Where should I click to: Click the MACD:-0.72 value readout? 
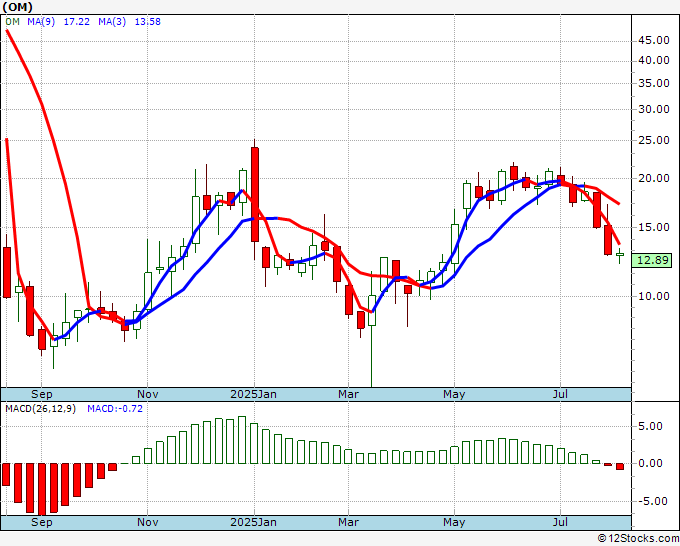(x=115, y=409)
